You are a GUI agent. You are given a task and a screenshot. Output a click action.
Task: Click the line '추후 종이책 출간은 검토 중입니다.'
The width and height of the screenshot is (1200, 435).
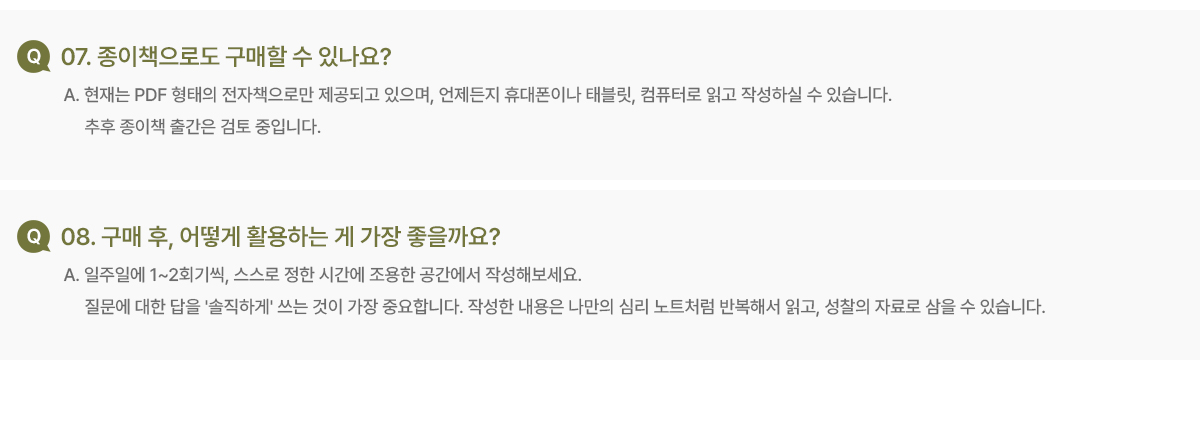[x=203, y=127]
